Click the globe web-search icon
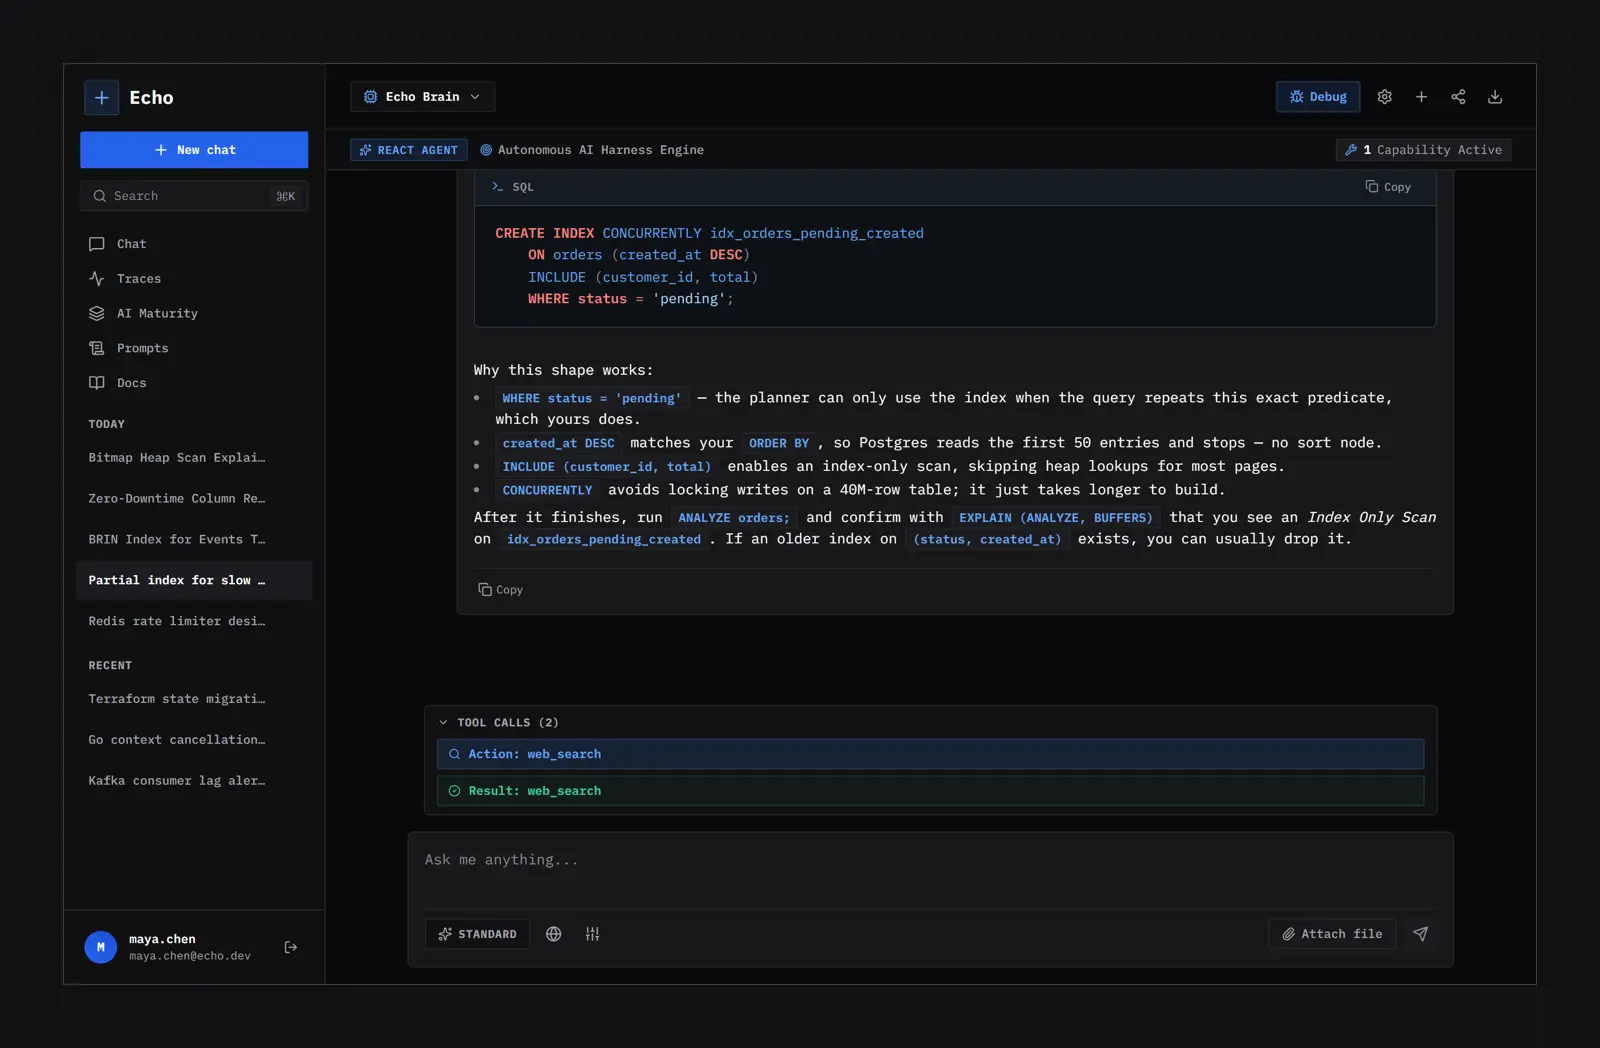The width and height of the screenshot is (1600, 1048). pos(553,934)
